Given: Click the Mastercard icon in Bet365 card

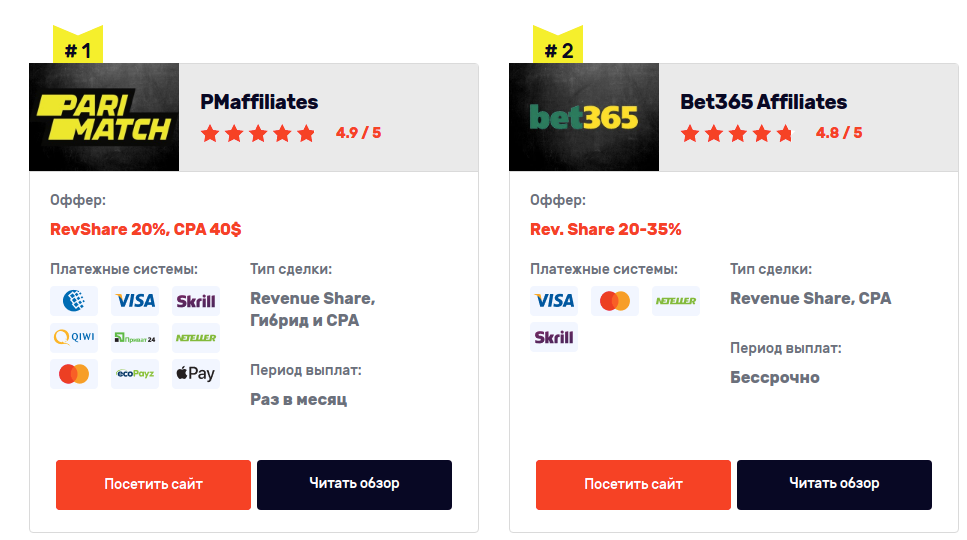Looking at the screenshot, I should (x=615, y=301).
